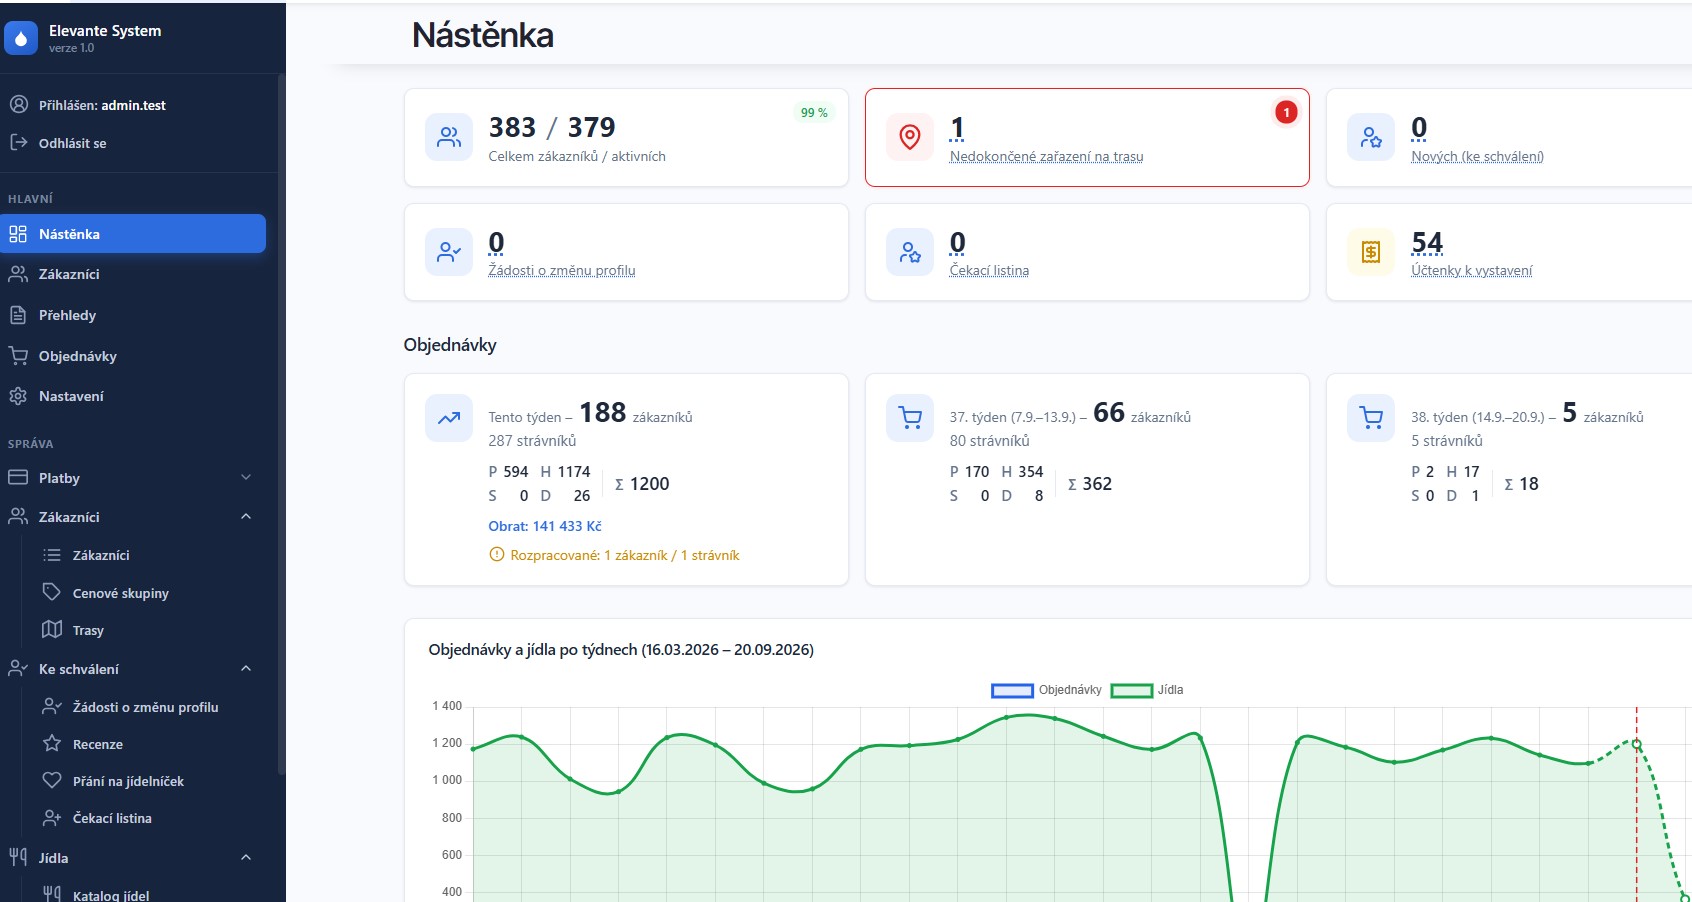Click the red notification badge showing 1
The height and width of the screenshot is (902, 1692).
tap(1286, 112)
